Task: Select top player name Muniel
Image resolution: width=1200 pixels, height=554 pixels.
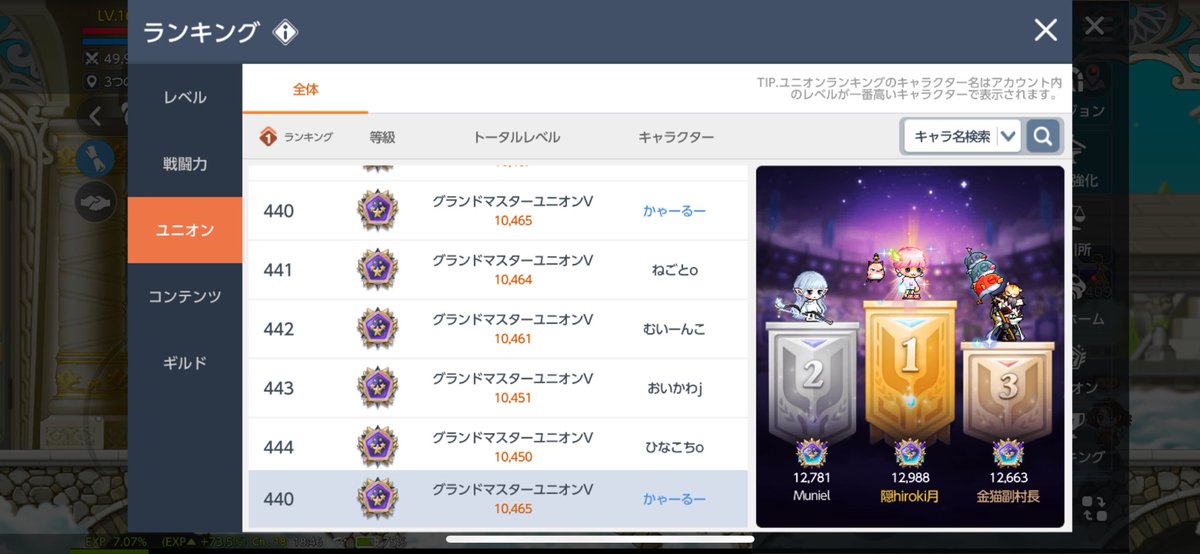Action: coord(813,495)
